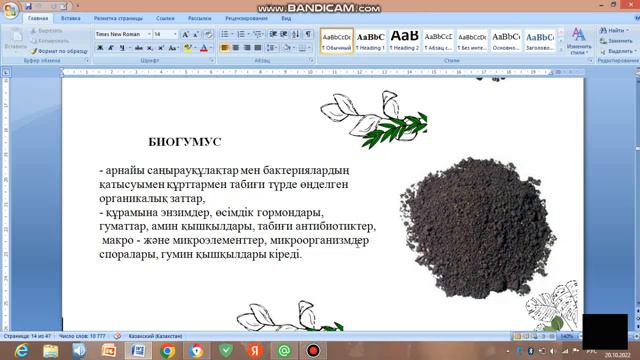The width and height of the screenshot is (640, 360).
Task: Switch to Вид (View) tab
Action: click(x=286, y=18)
